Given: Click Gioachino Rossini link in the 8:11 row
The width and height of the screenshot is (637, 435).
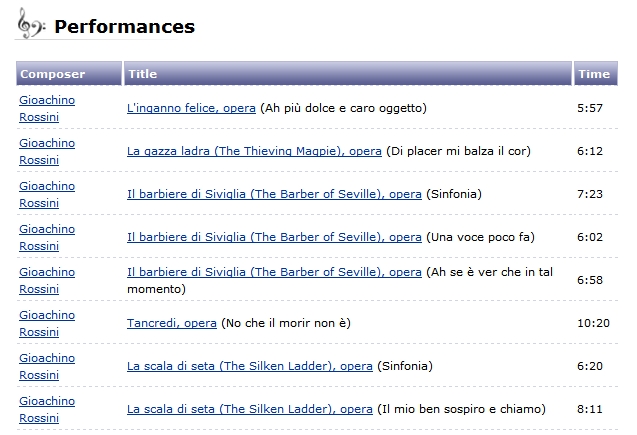Looking at the screenshot, I should pyautogui.click(x=47, y=410).
